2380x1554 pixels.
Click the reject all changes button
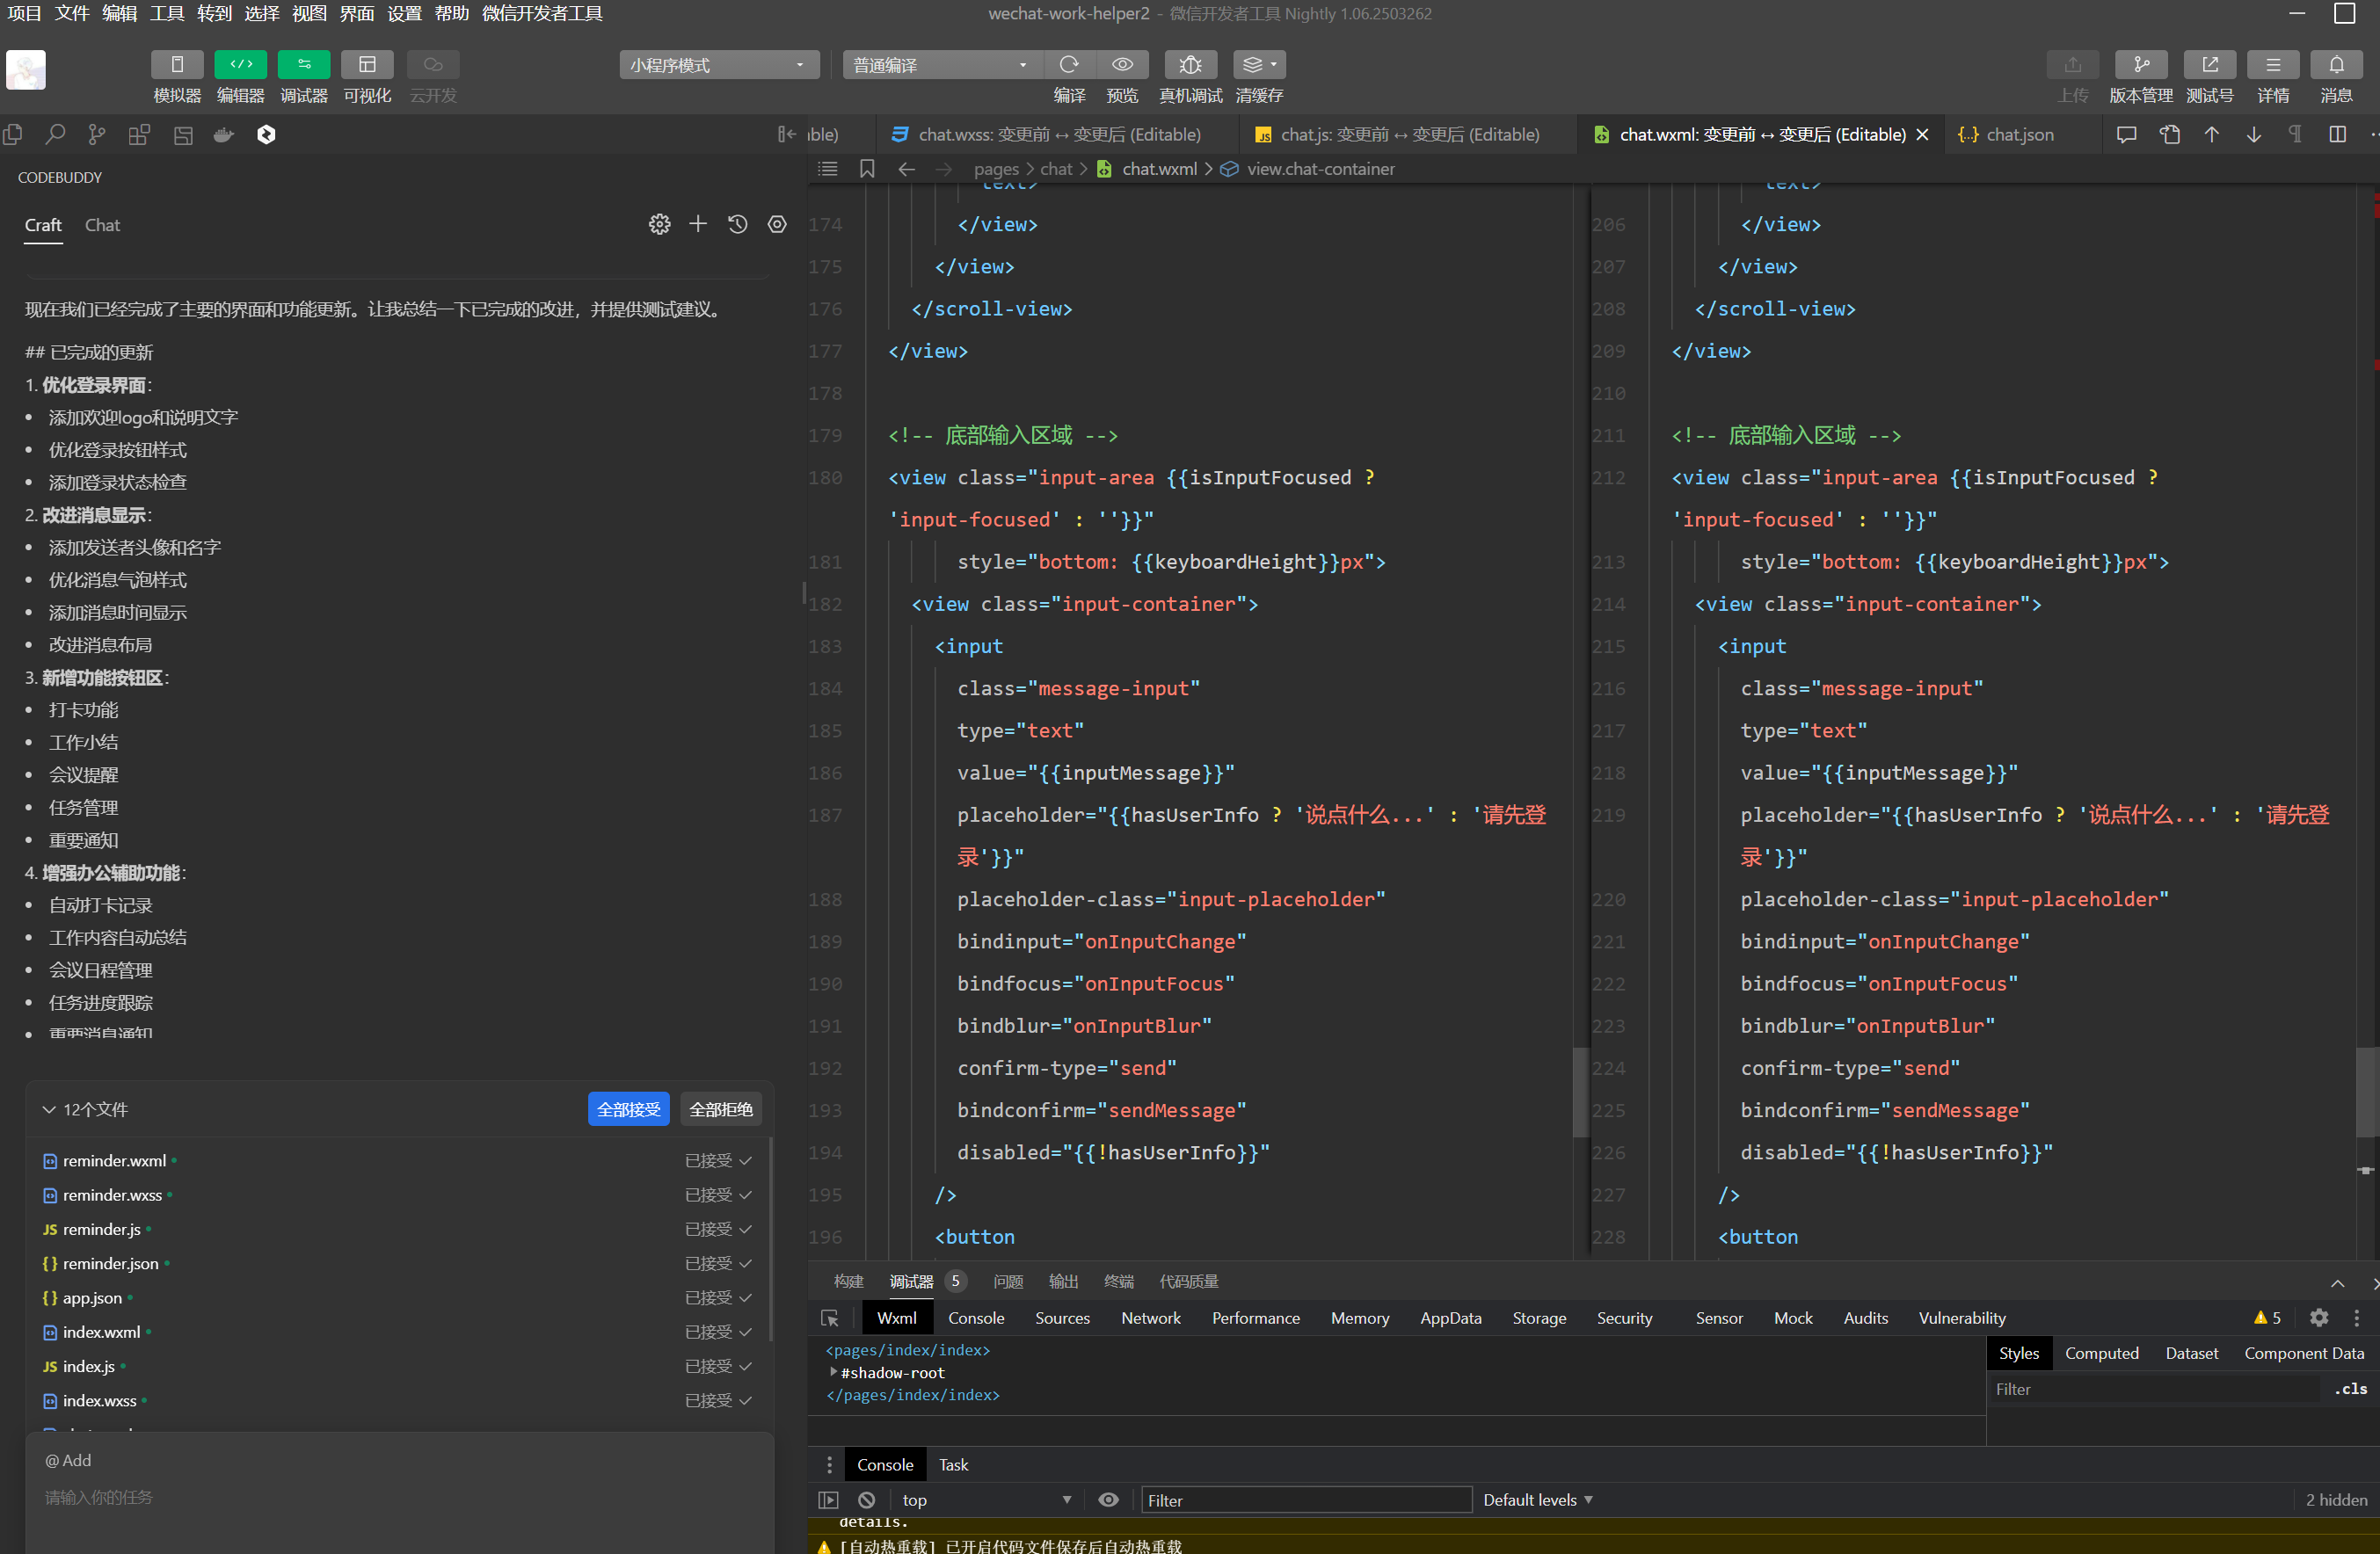coord(720,1109)
